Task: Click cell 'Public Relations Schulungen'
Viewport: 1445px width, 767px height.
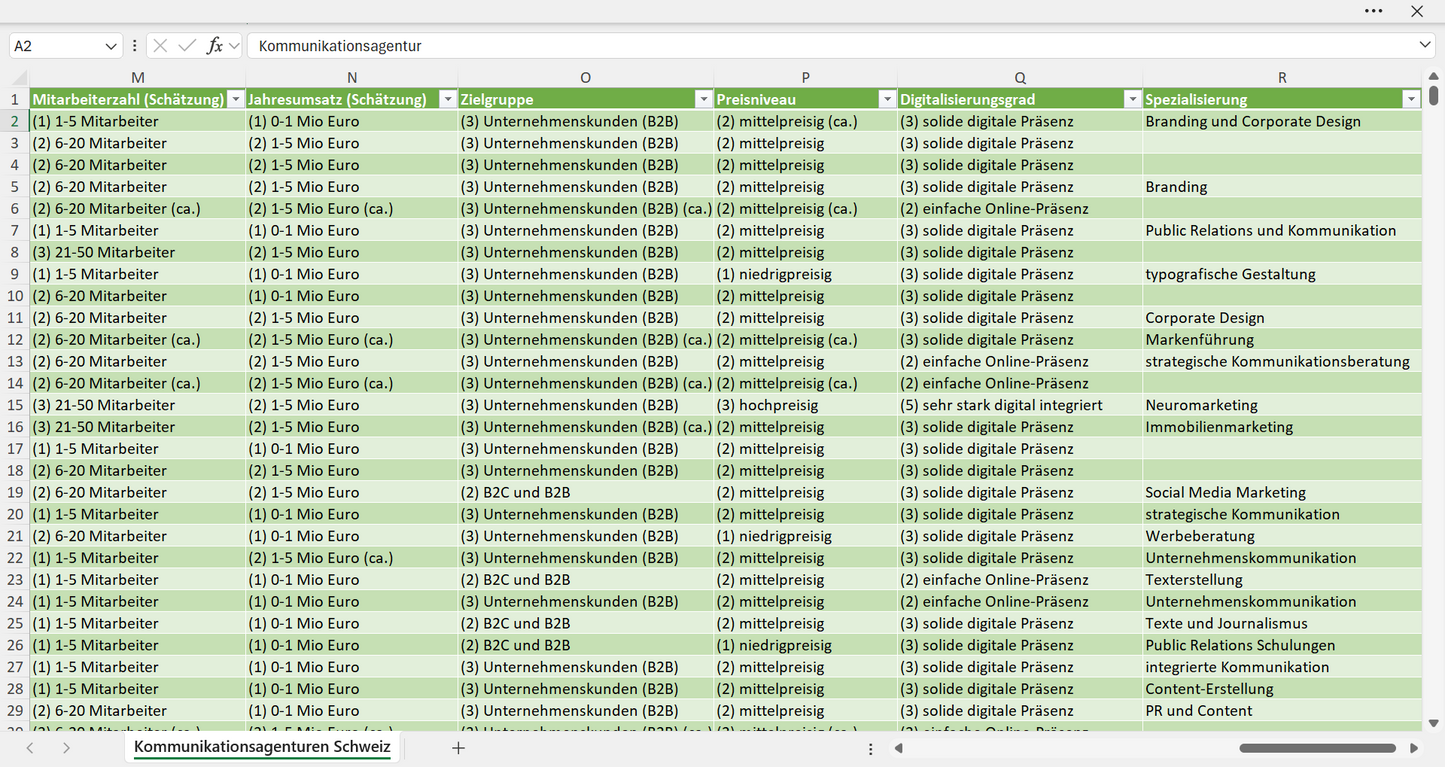Action: click(x=1282, y=645)
